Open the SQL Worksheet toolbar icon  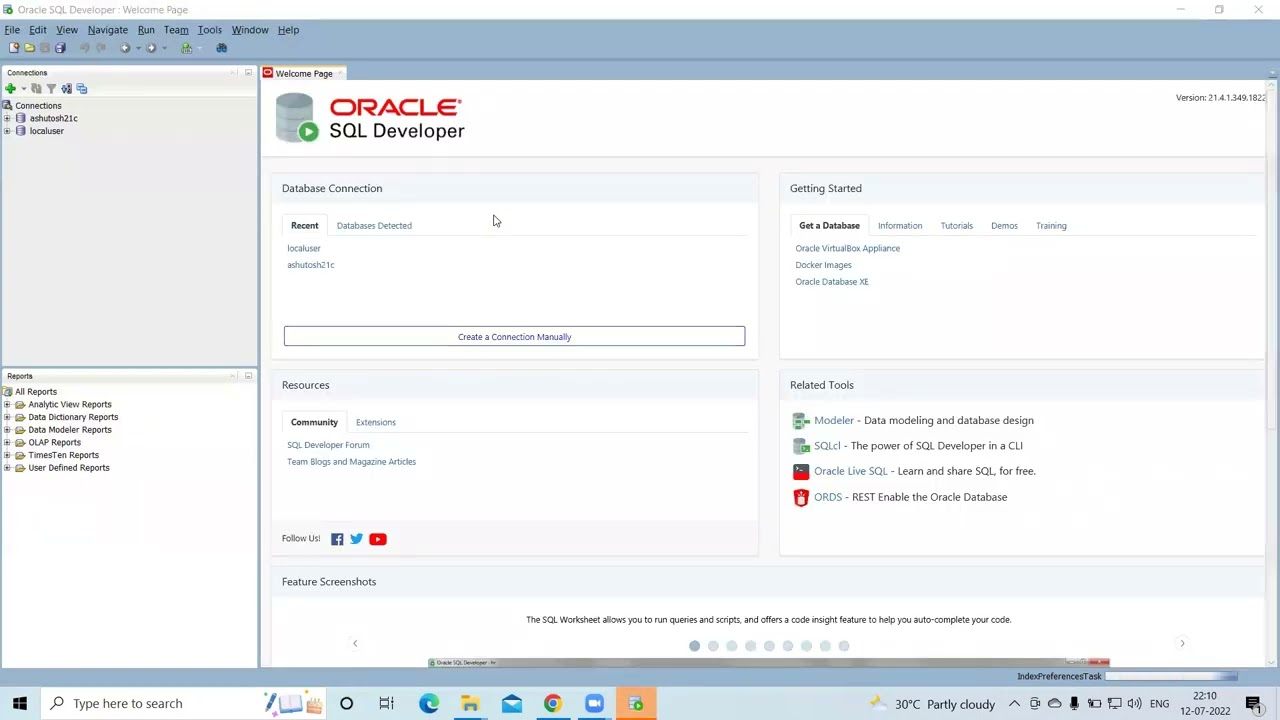click(x=186, y=48)
